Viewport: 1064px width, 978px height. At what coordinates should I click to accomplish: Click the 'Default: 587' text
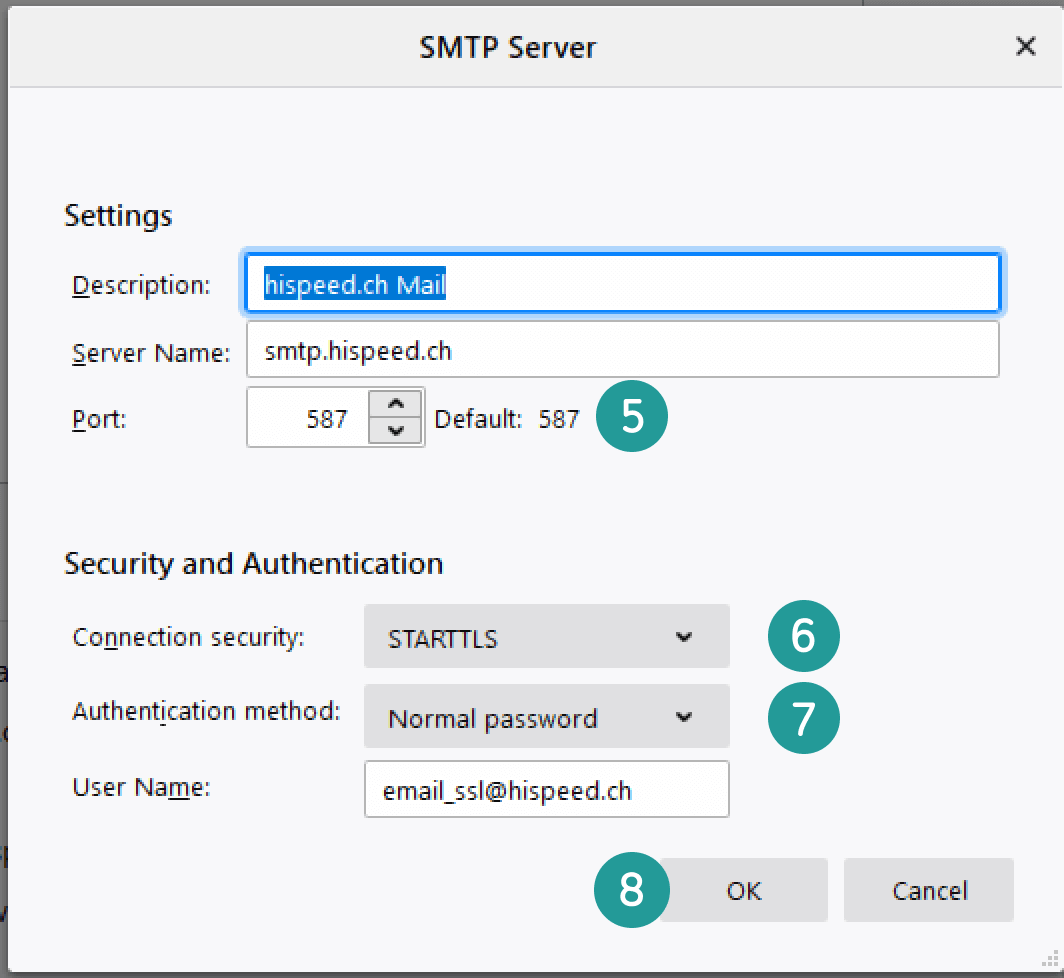click(507, 419)
